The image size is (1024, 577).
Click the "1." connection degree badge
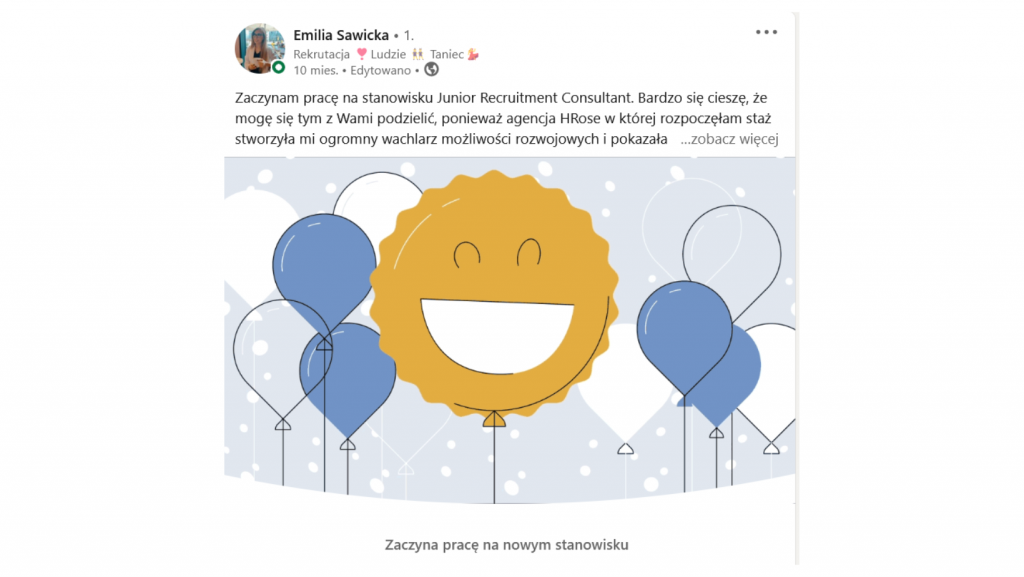[x=409, y=35]
